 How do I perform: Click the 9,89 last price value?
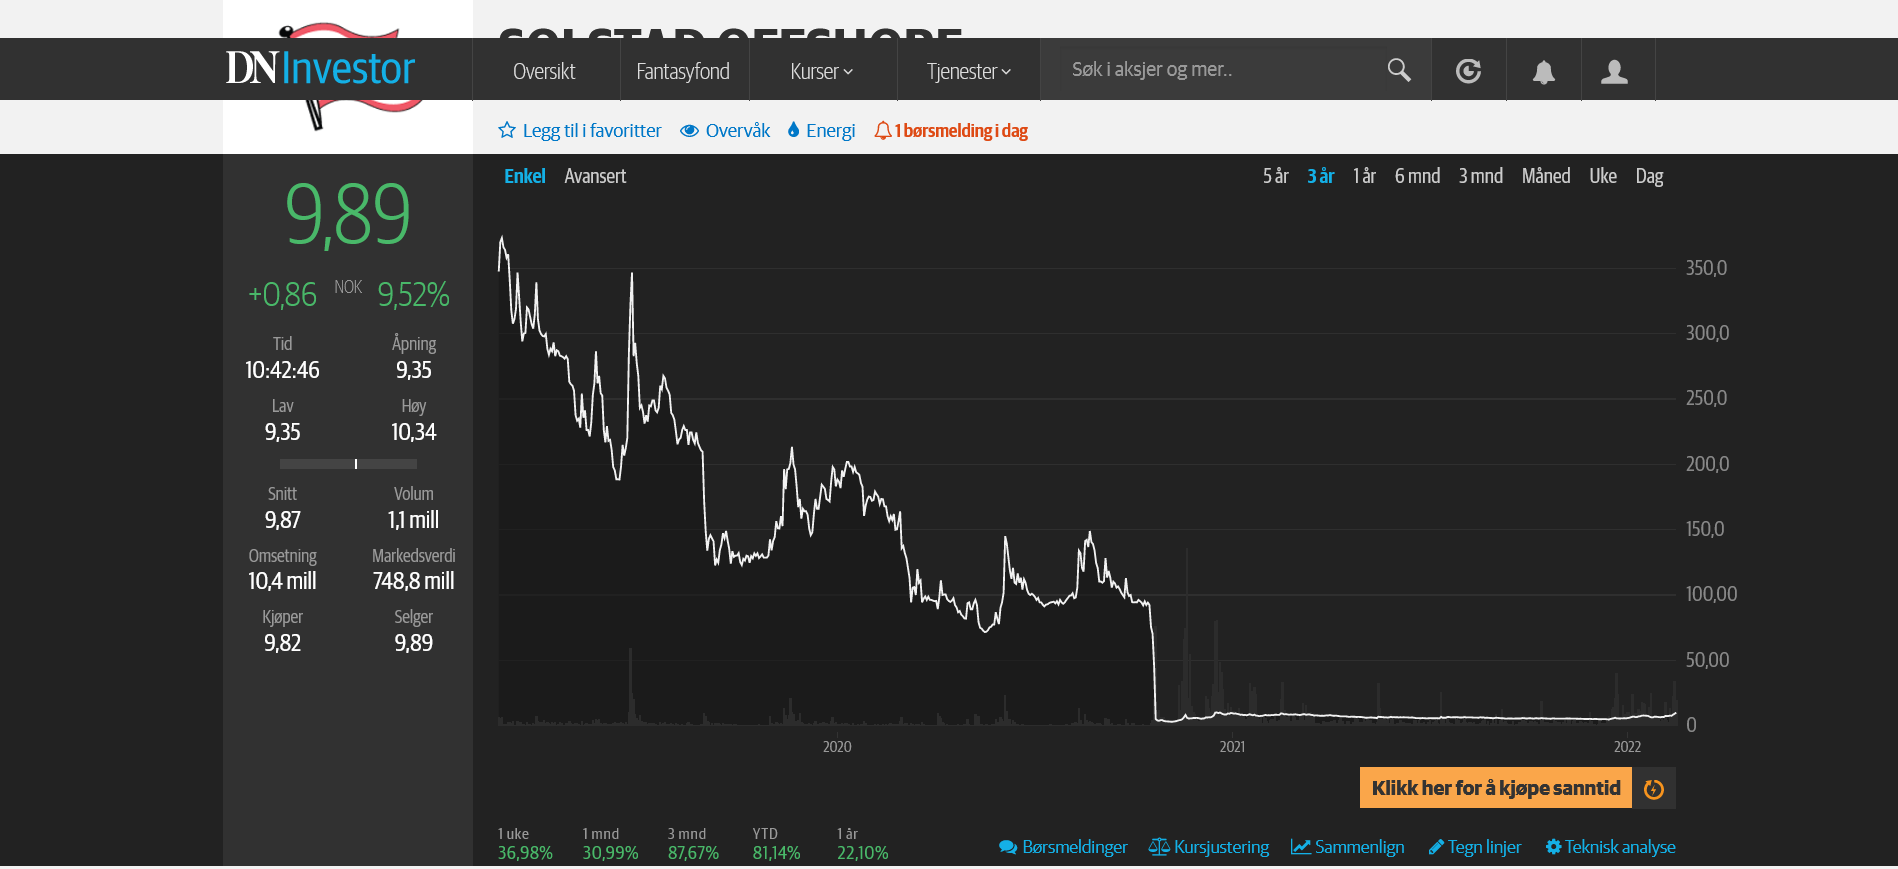click(348, 214)
